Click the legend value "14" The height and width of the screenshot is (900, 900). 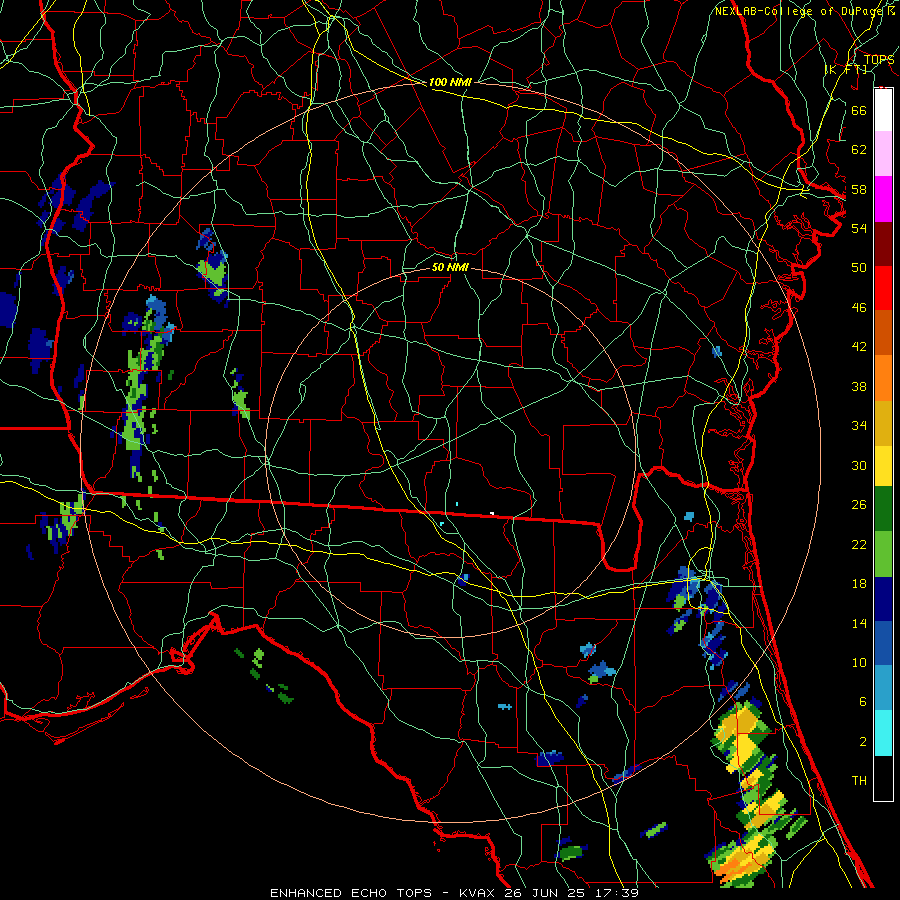pos(859,623)
